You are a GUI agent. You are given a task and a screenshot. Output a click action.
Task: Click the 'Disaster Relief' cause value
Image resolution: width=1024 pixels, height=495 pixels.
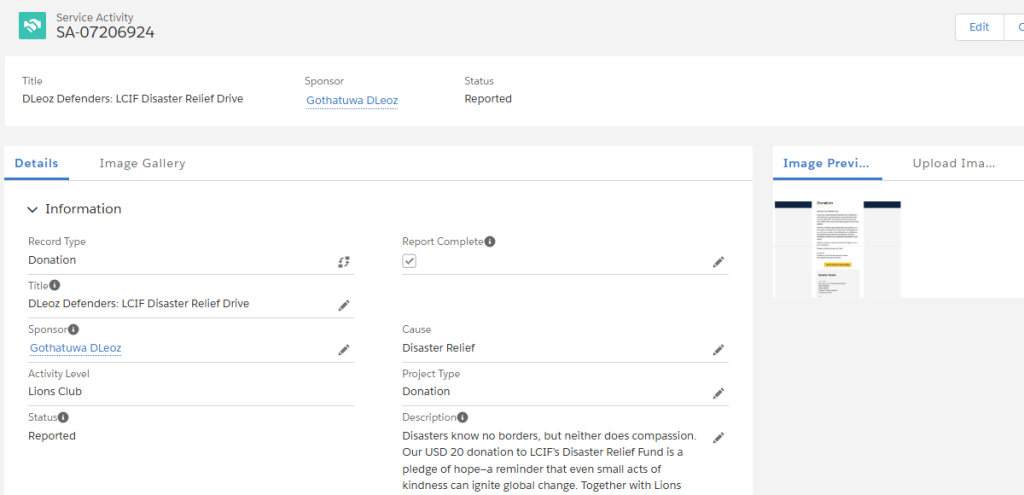[438, 348]
